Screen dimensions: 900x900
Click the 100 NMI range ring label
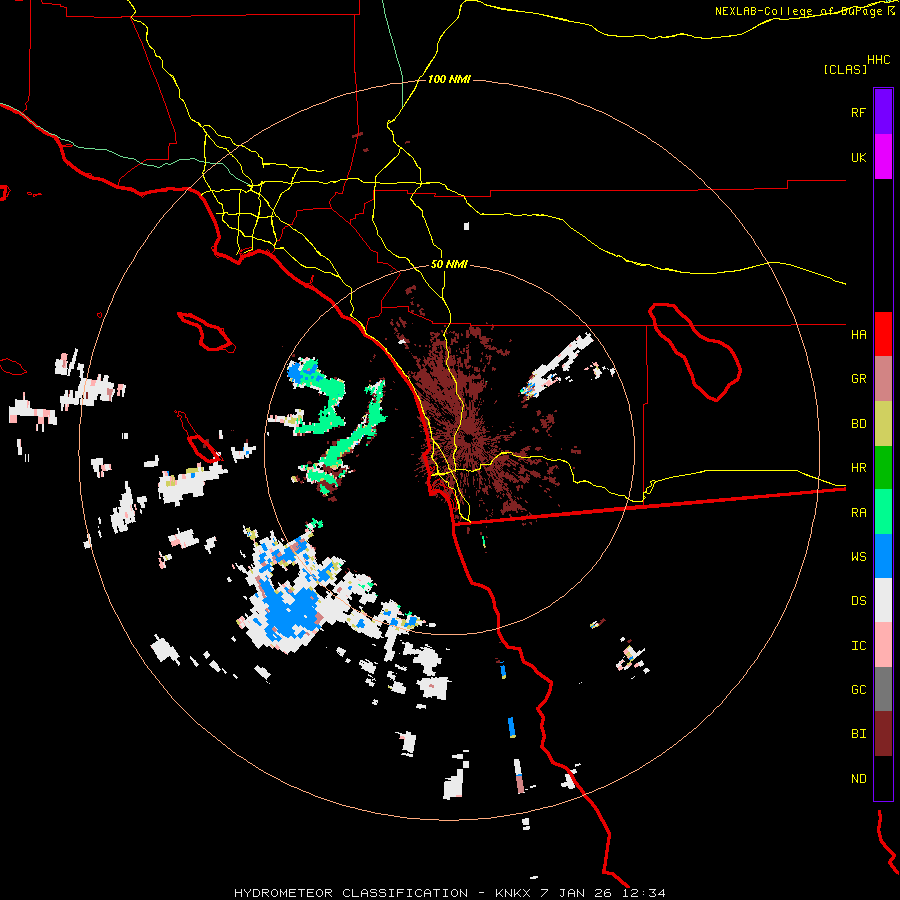449,79
